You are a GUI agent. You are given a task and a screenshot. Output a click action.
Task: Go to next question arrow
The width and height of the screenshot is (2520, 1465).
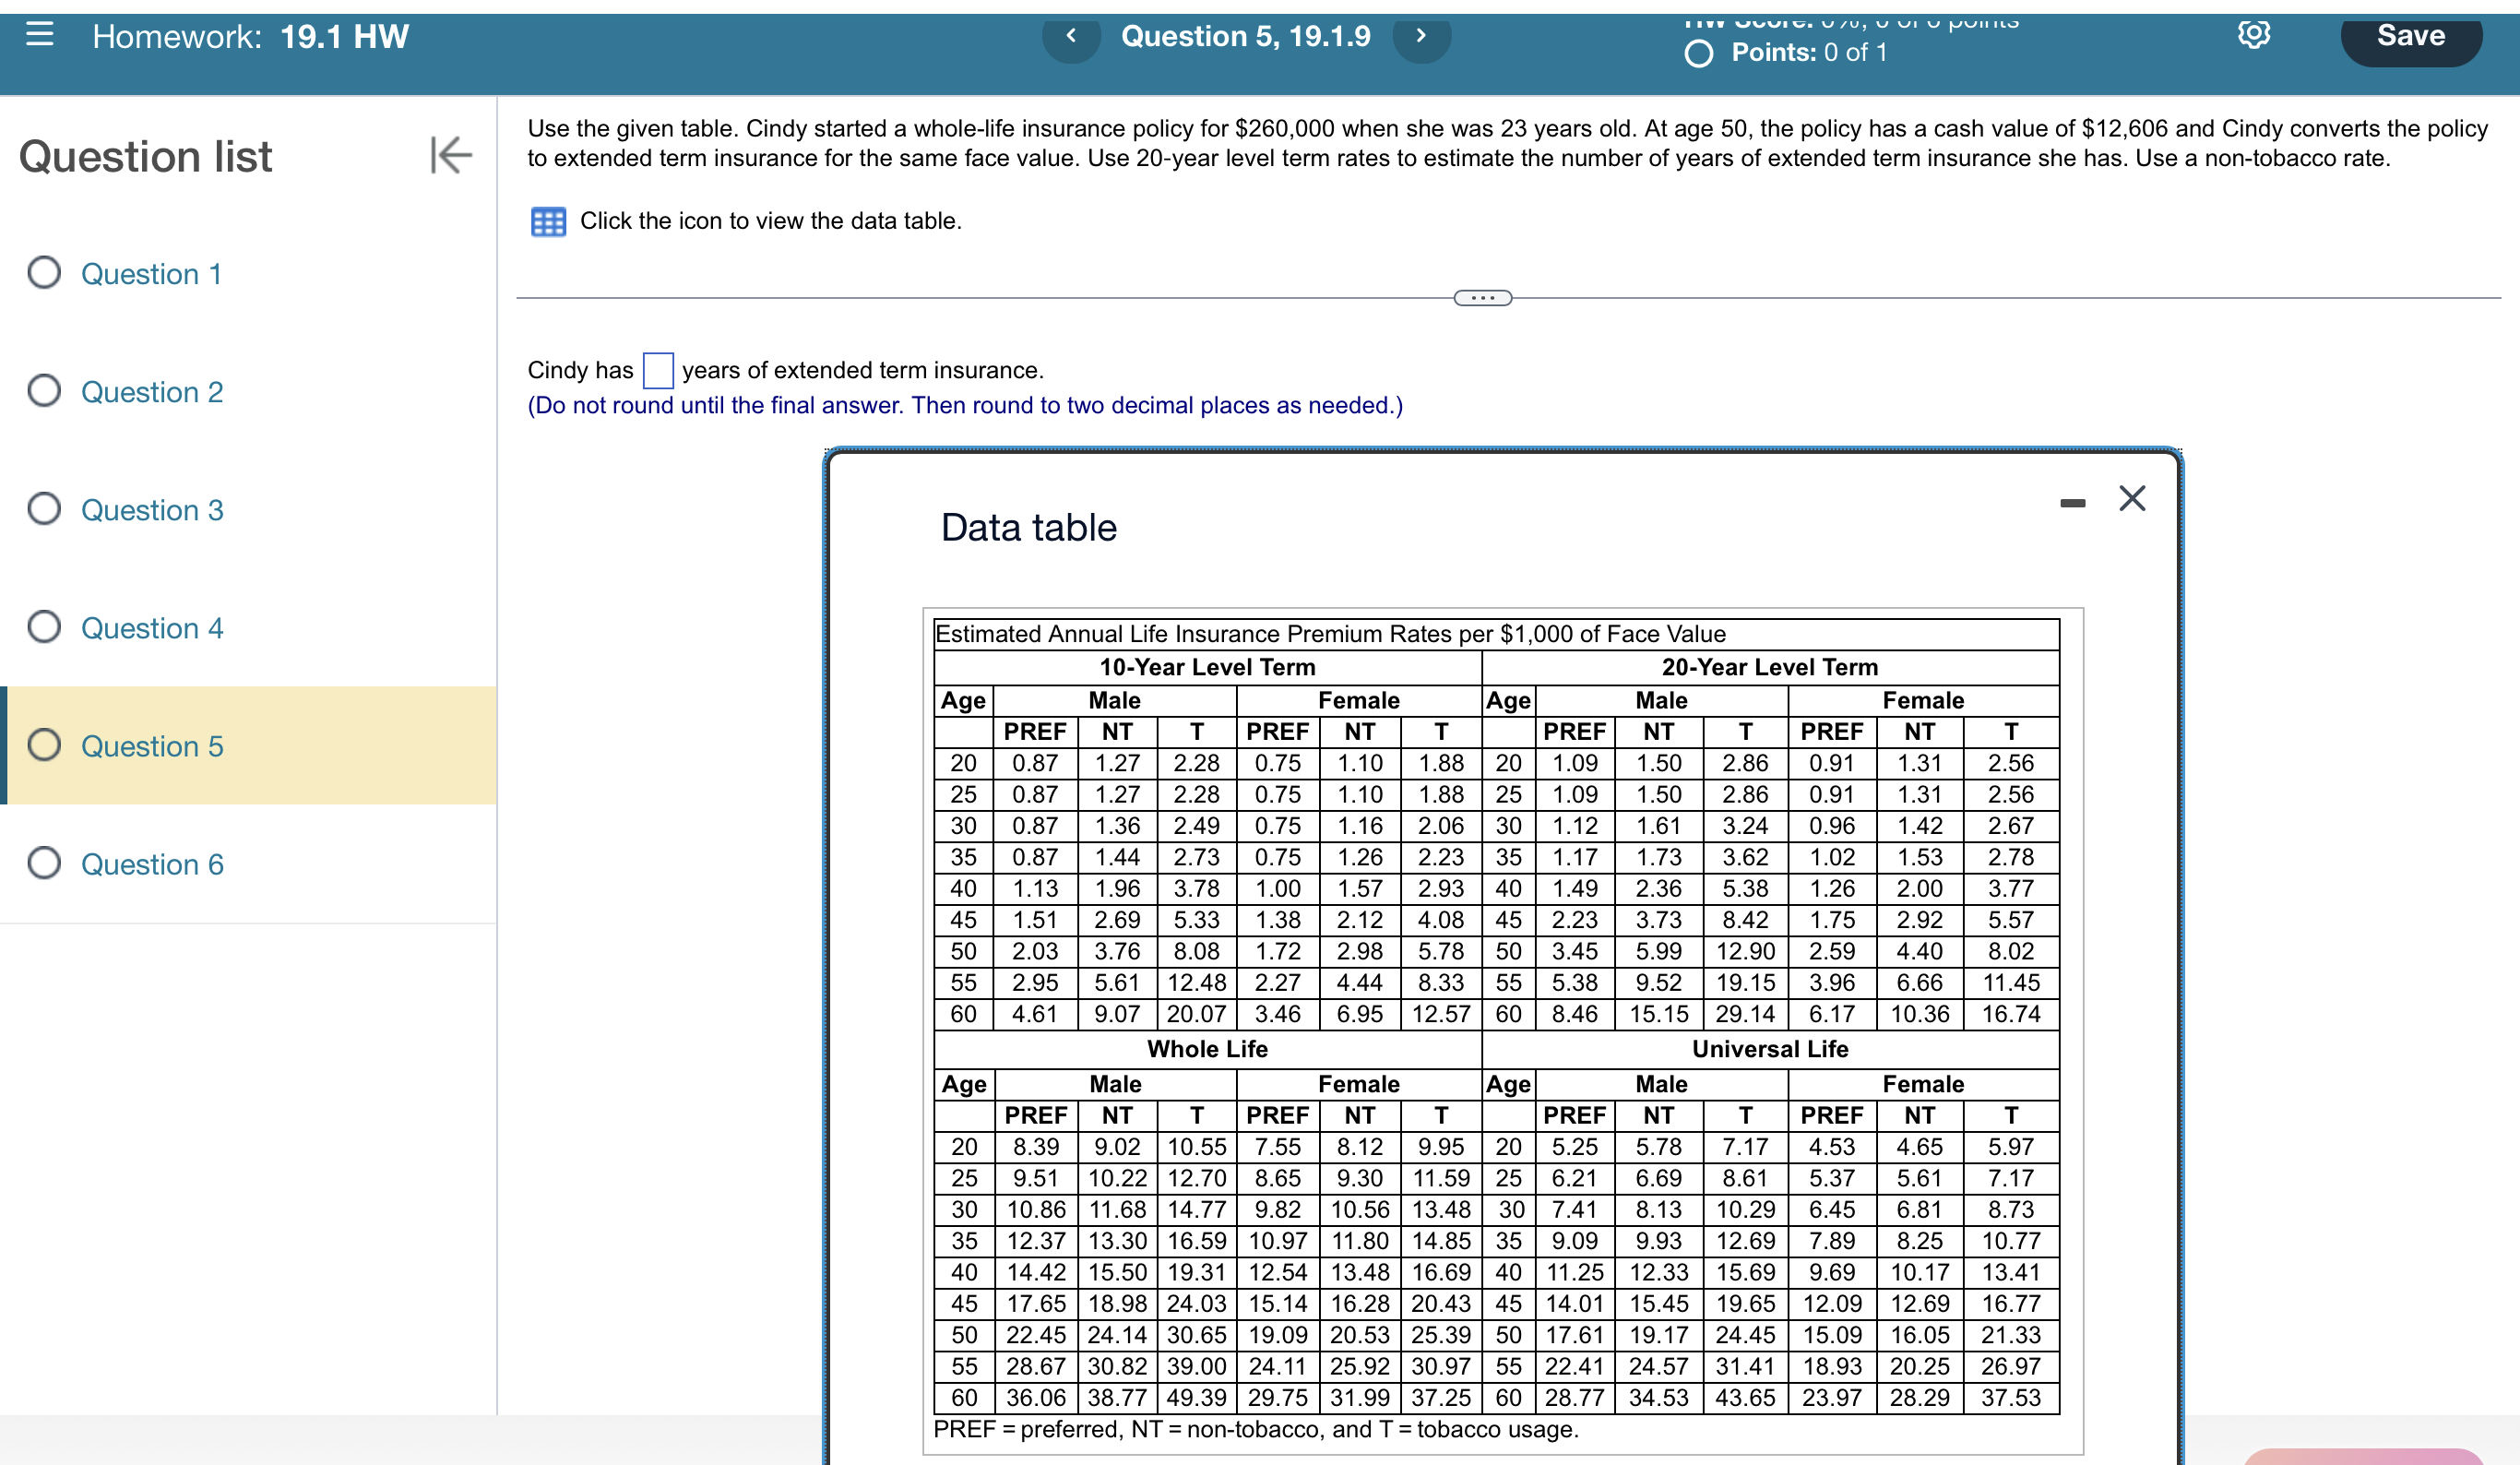pos(1420,37)
